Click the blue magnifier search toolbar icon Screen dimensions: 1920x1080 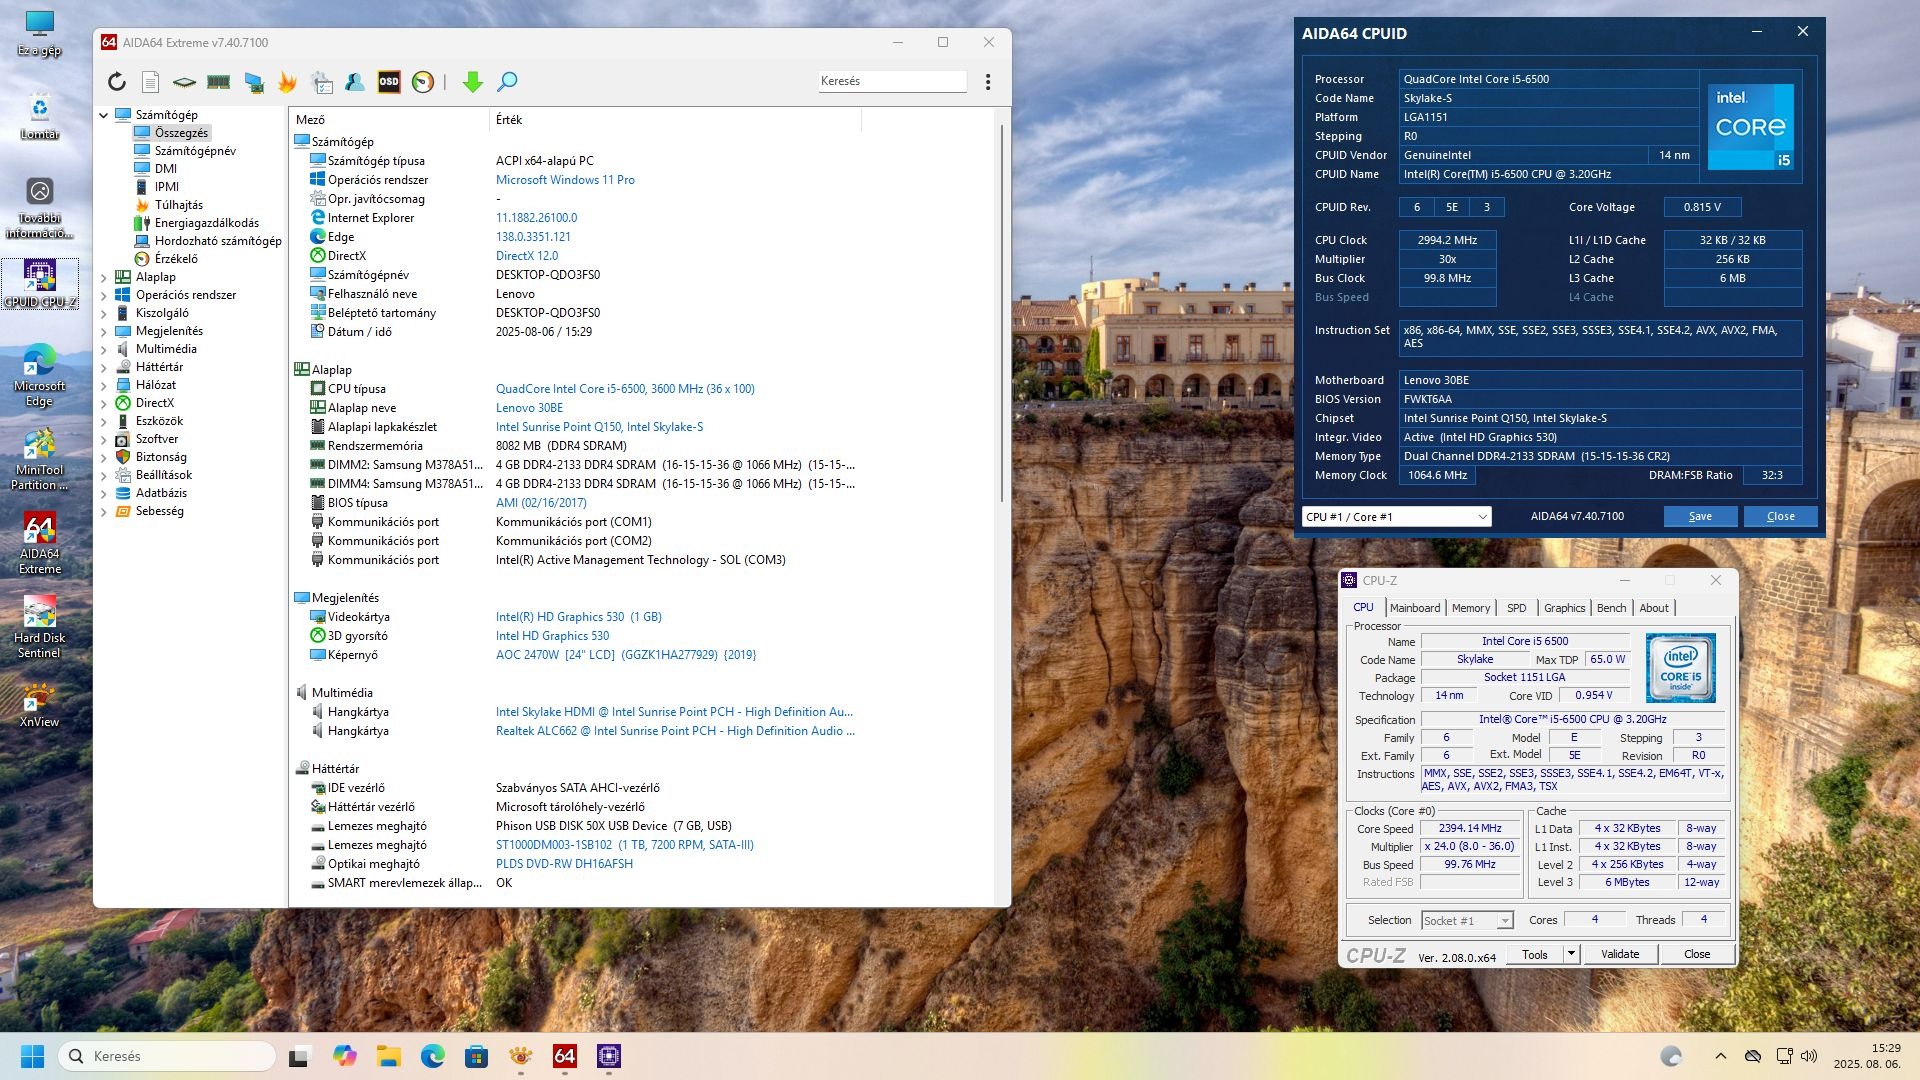507,82
